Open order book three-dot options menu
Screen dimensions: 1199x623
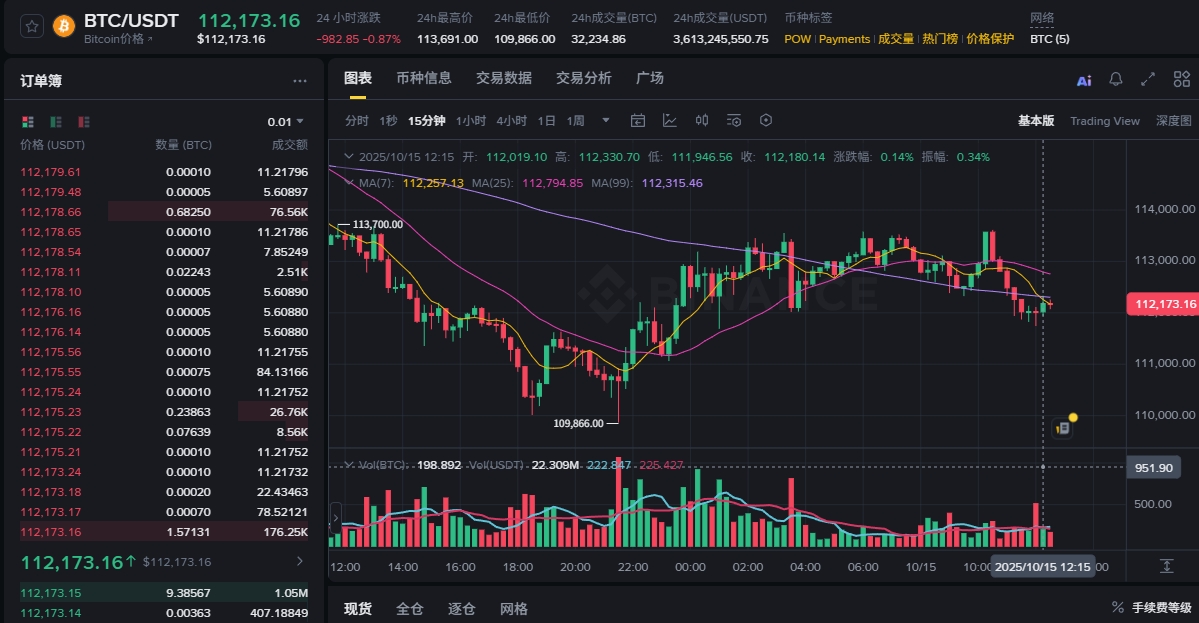[300, 81]
